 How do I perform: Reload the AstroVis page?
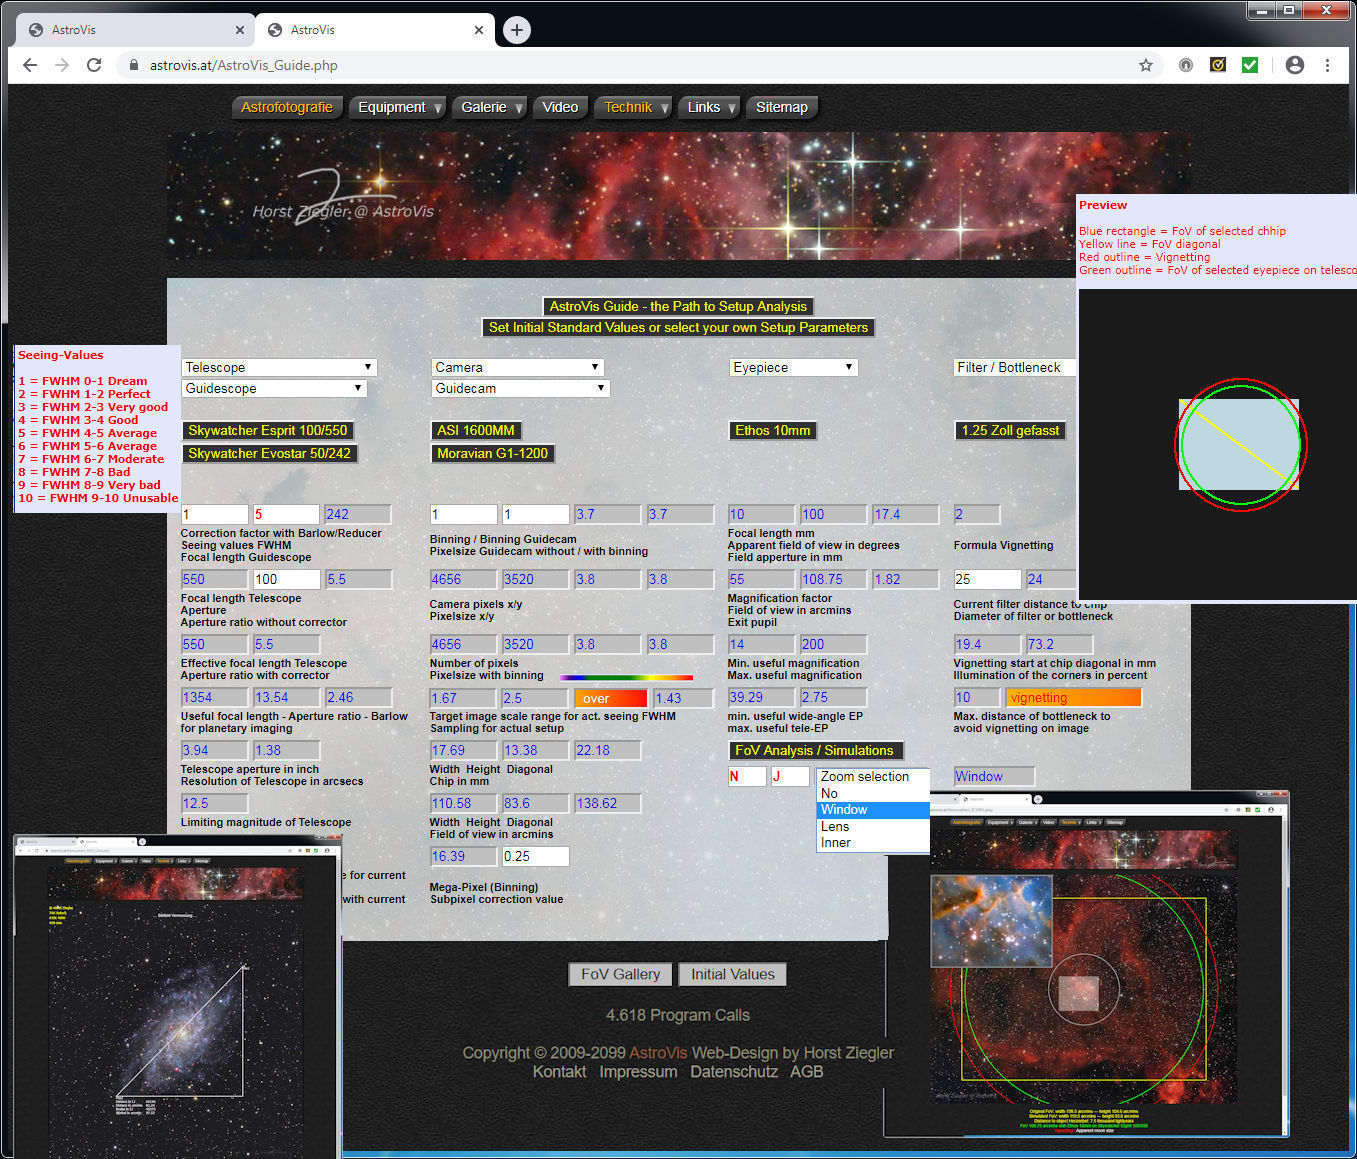(94, 65)
